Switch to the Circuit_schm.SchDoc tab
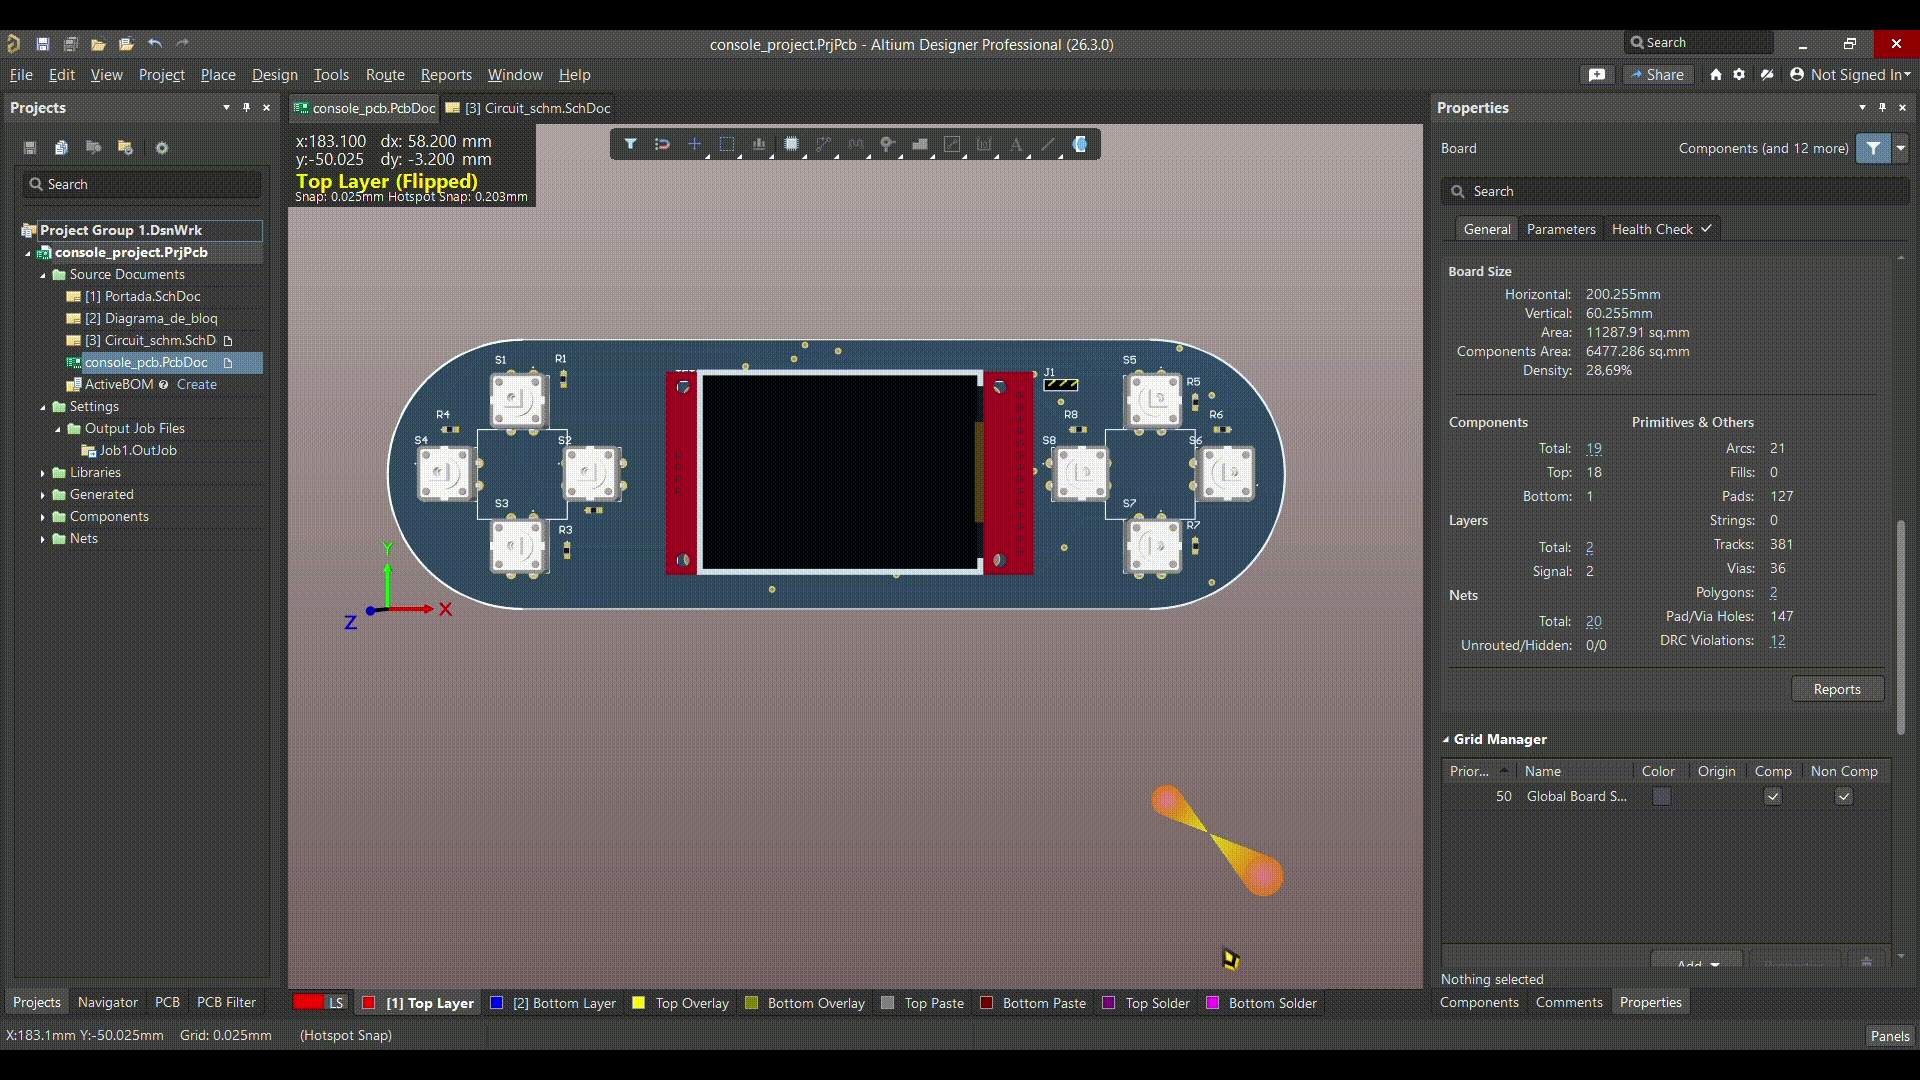Image resolution: width=1920 pixels, height=1080 pixels. [x=528, y=108]
